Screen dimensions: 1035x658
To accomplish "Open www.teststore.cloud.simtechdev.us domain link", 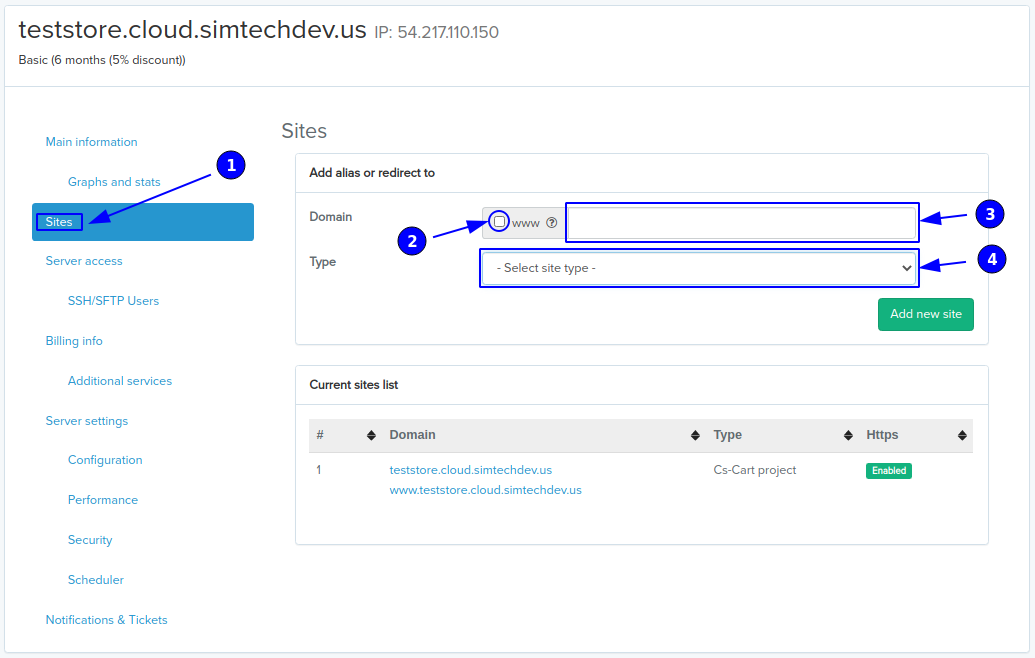I will (x=485, y=490).
